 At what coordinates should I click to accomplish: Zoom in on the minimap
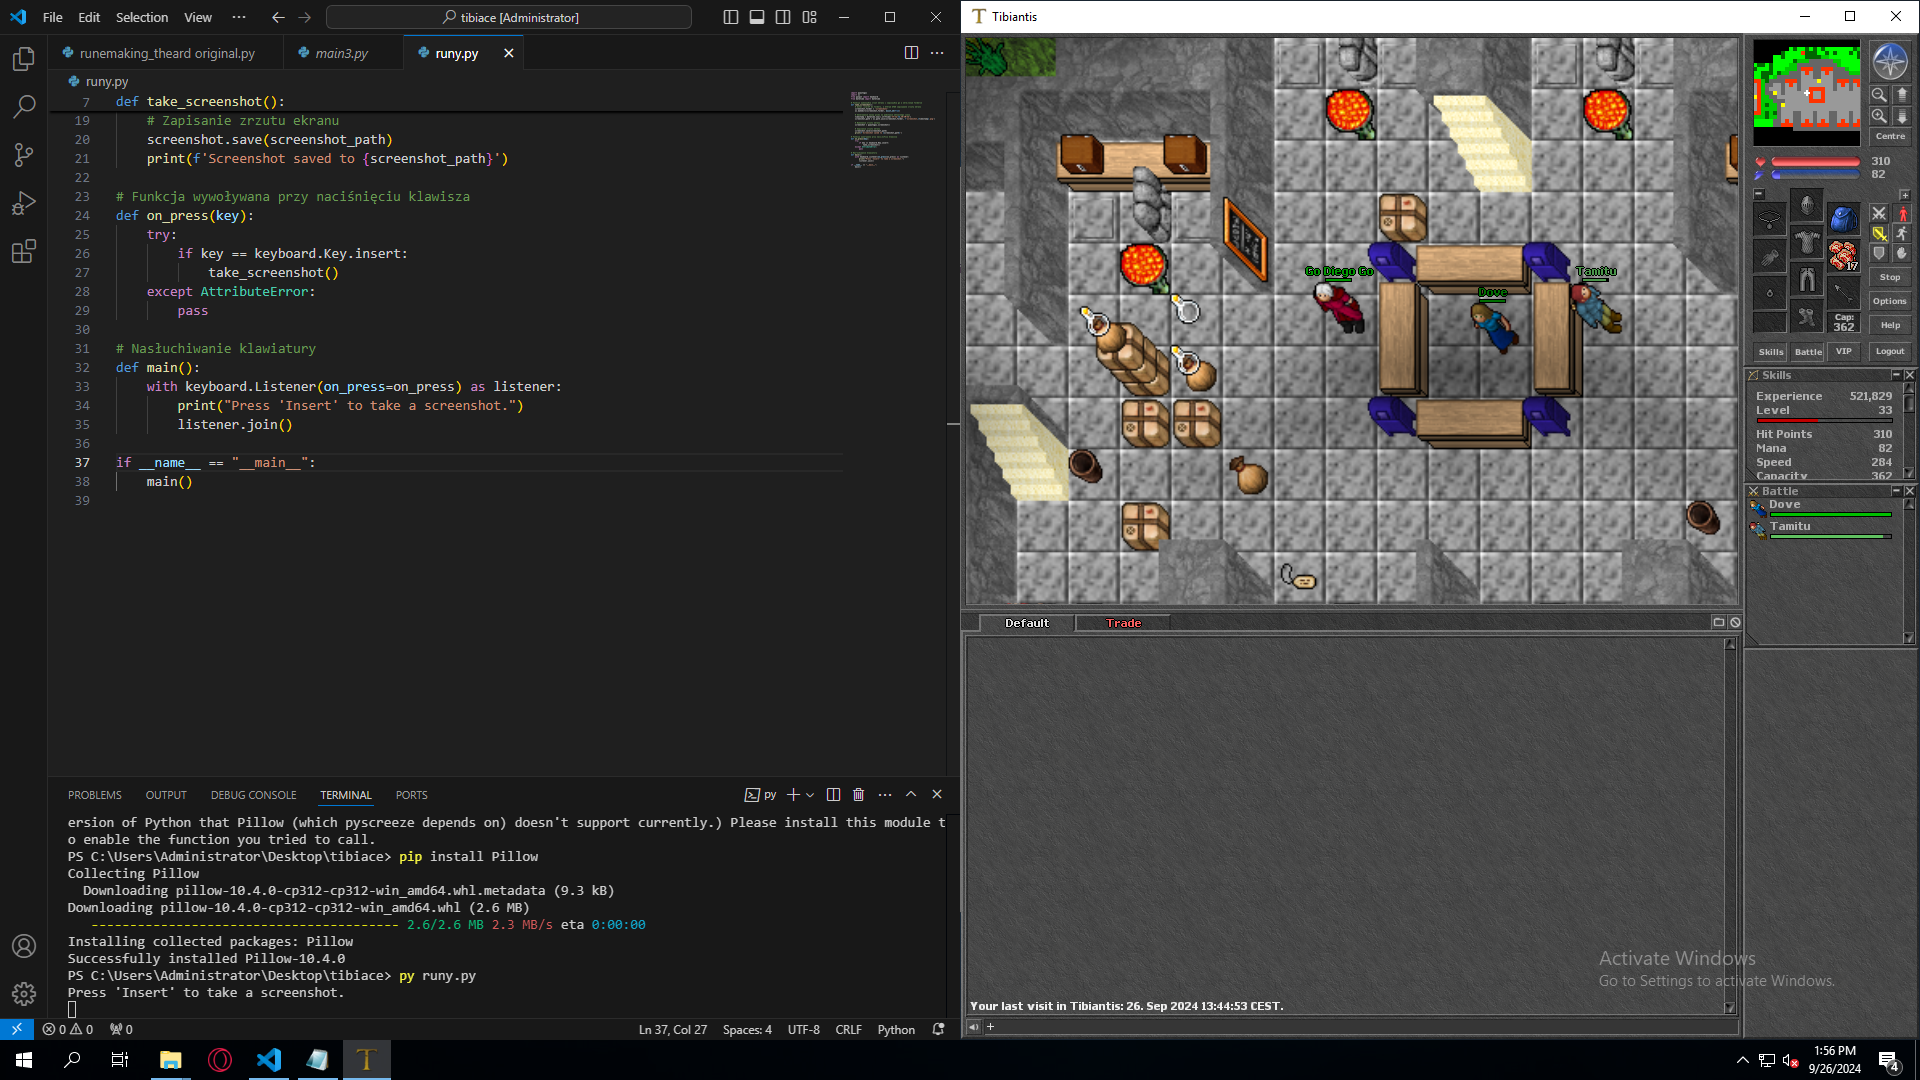coord(1878,116)
